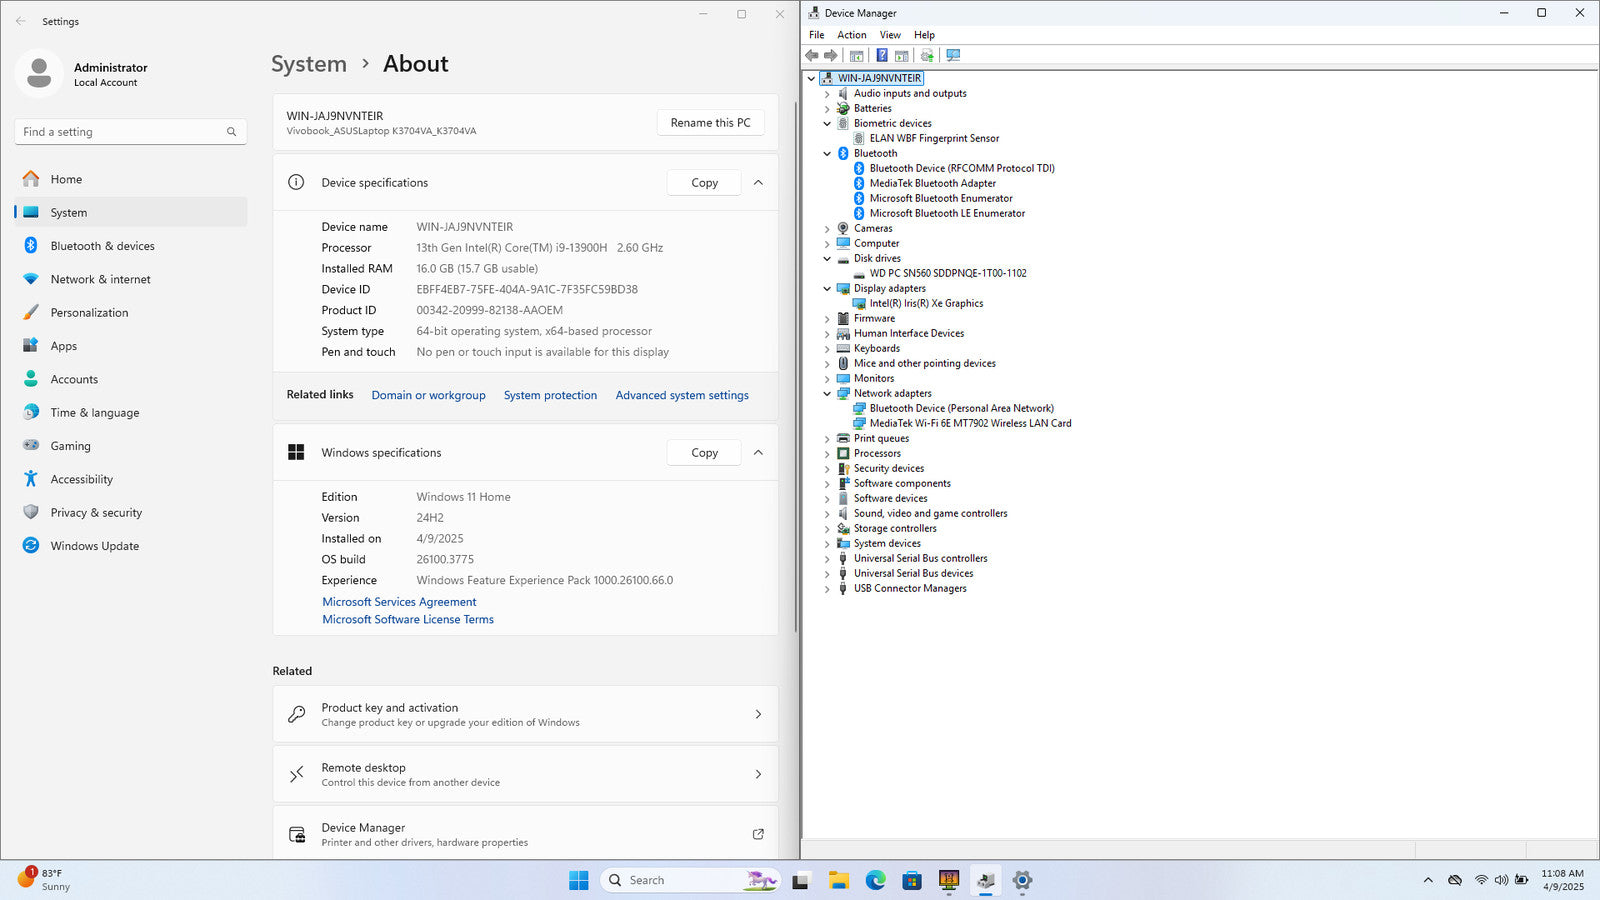This screenshot has width=1600, height=900.
Task: Select WD PC SN560 disk drive
Action: pyautogui.click(x=948, y=274)
